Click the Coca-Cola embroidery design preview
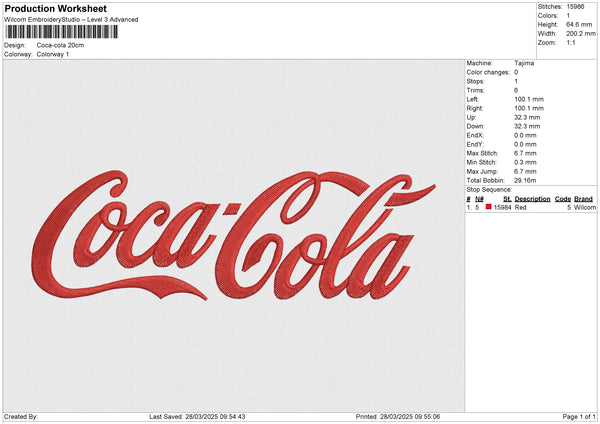The height and width of the screenshot is (424, 600). [233, 235]
